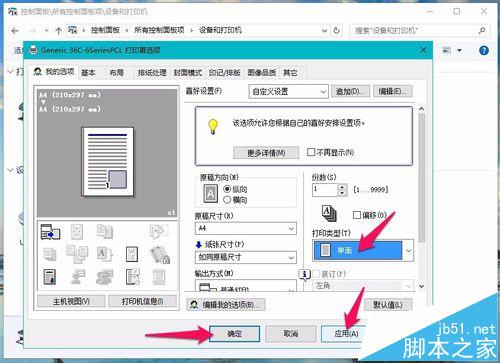
Task: Click the greyed grid table icon
Action: point(159,277)
